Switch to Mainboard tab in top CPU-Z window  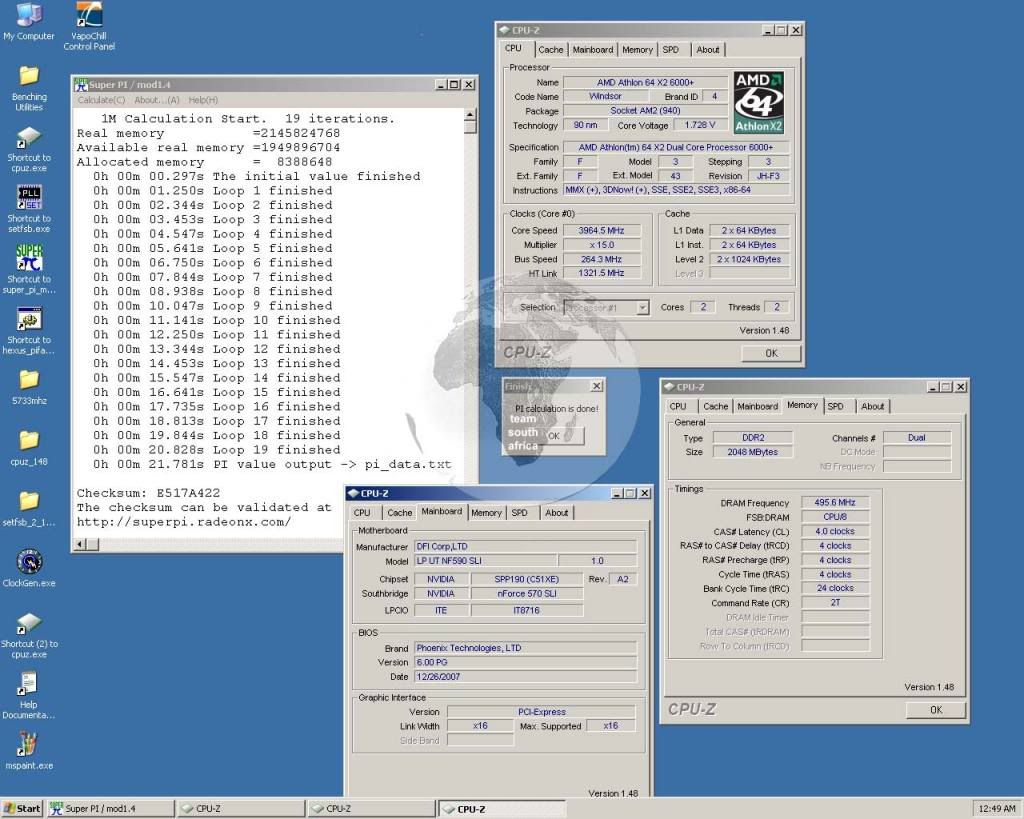593,50
